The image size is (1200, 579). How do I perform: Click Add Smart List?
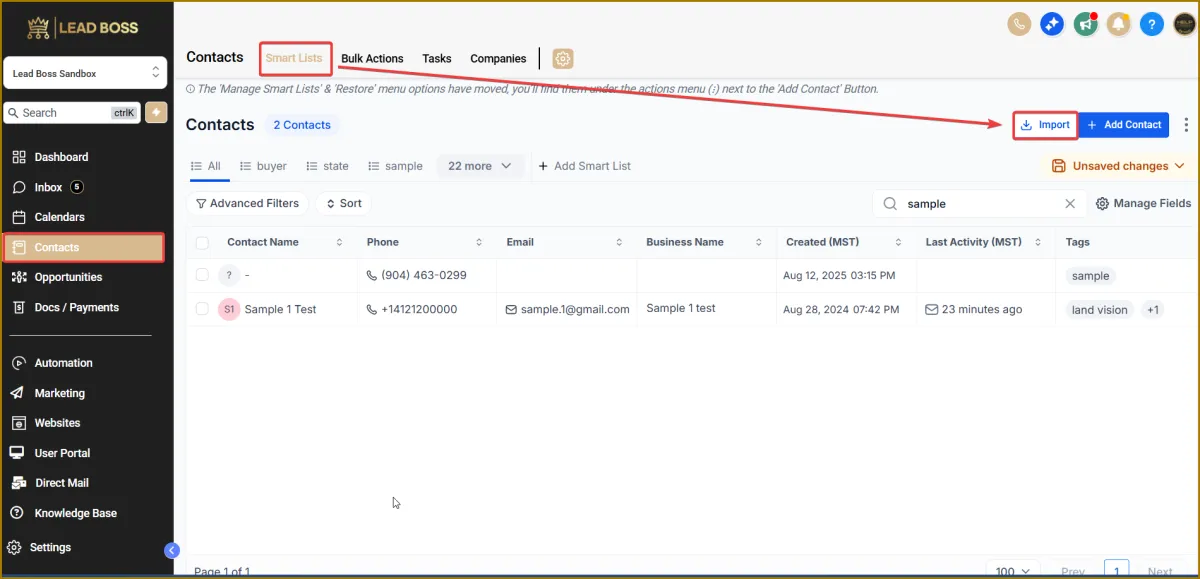click(x=585, y=166)
